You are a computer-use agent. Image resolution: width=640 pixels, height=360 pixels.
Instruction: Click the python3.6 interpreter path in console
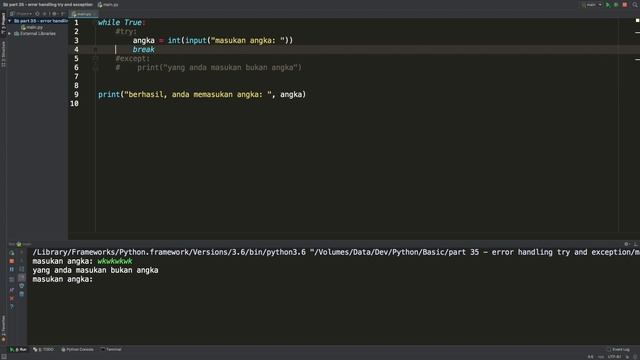[x=169, y=252]
